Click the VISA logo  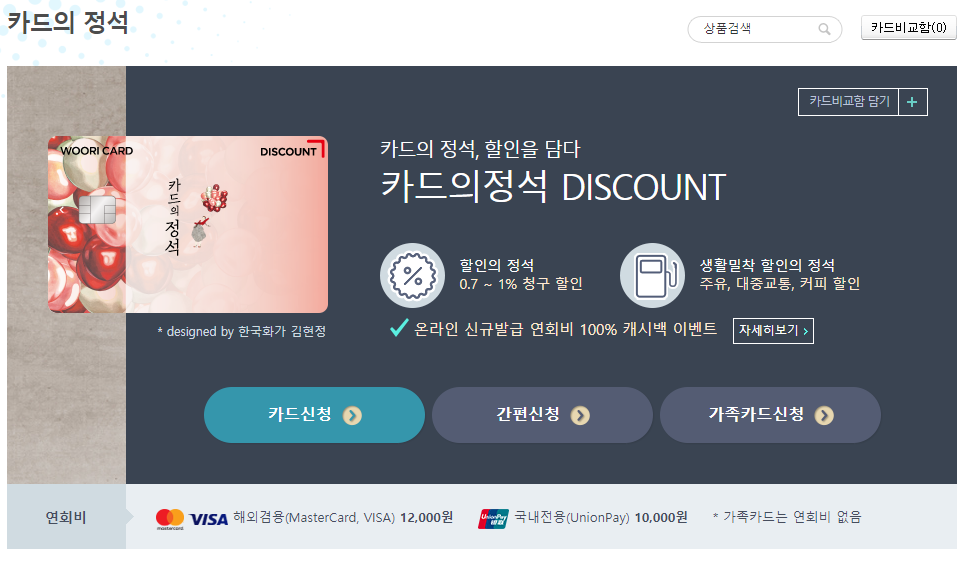[x=209, y=519]
